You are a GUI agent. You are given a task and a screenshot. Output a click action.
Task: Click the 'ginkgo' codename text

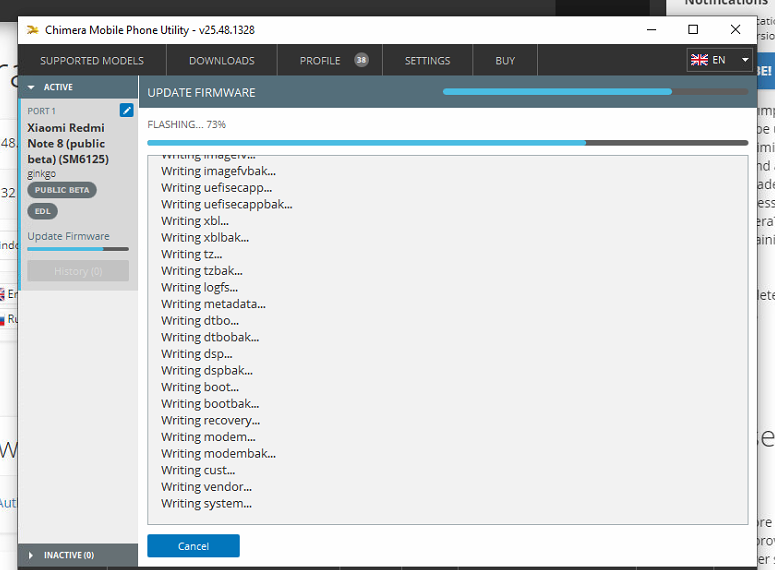(42, 174)
